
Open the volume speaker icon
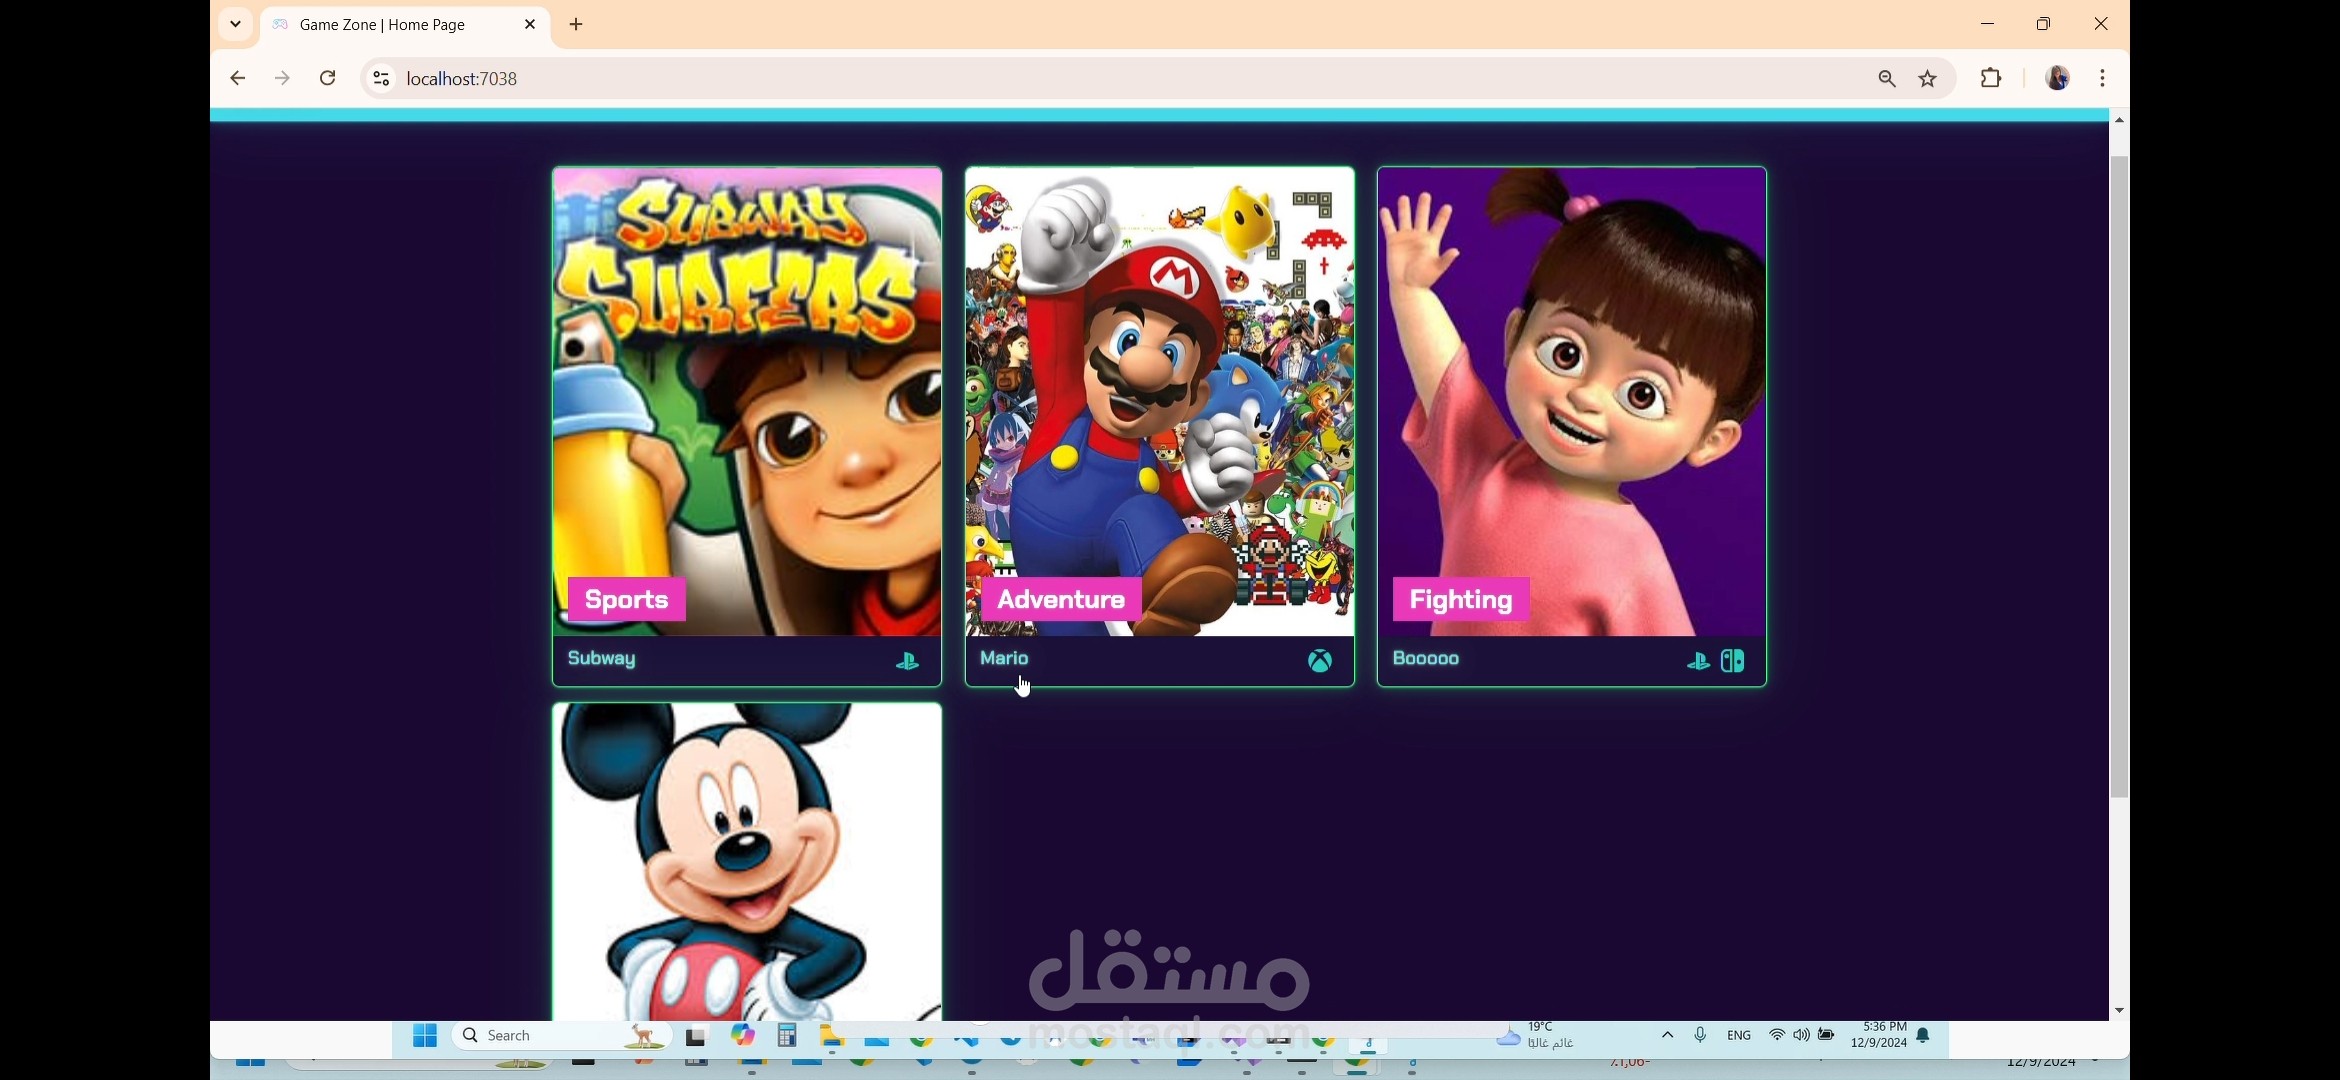[x=1801, y=1036]
